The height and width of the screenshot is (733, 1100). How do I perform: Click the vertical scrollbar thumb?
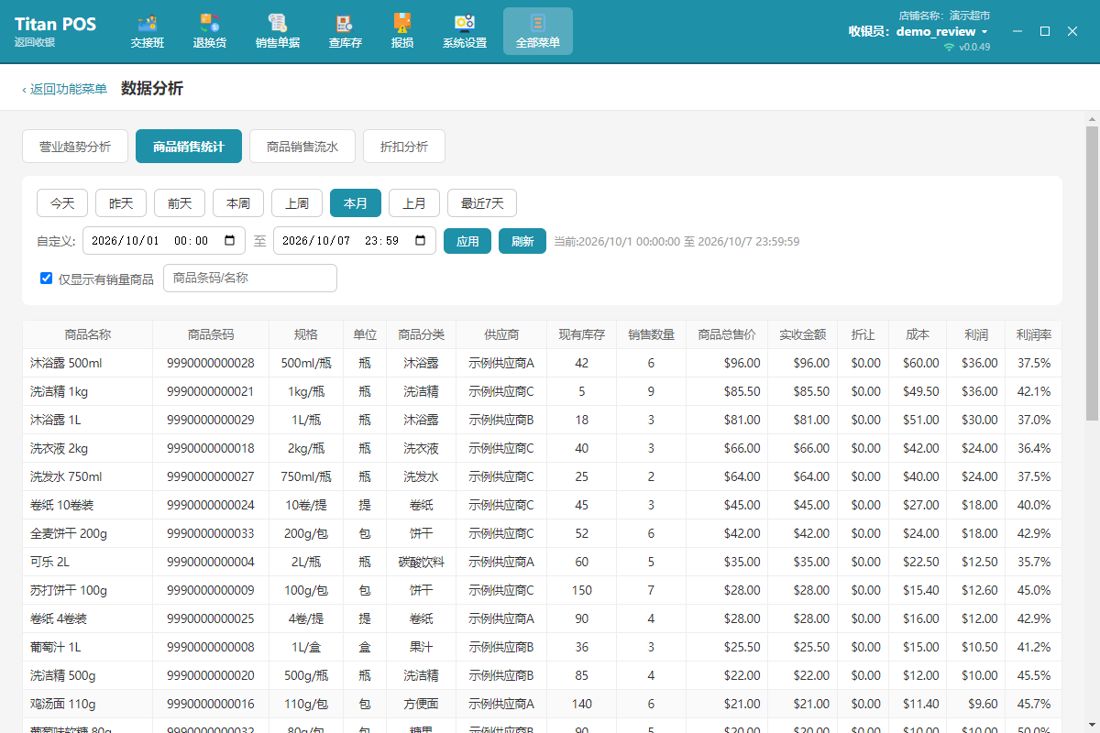(1092, 274)
